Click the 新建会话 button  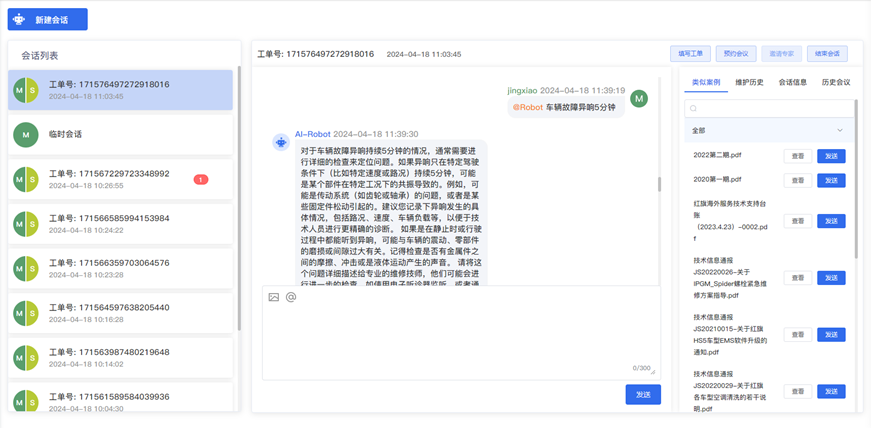pyautogui.click(x=48, y=19)
